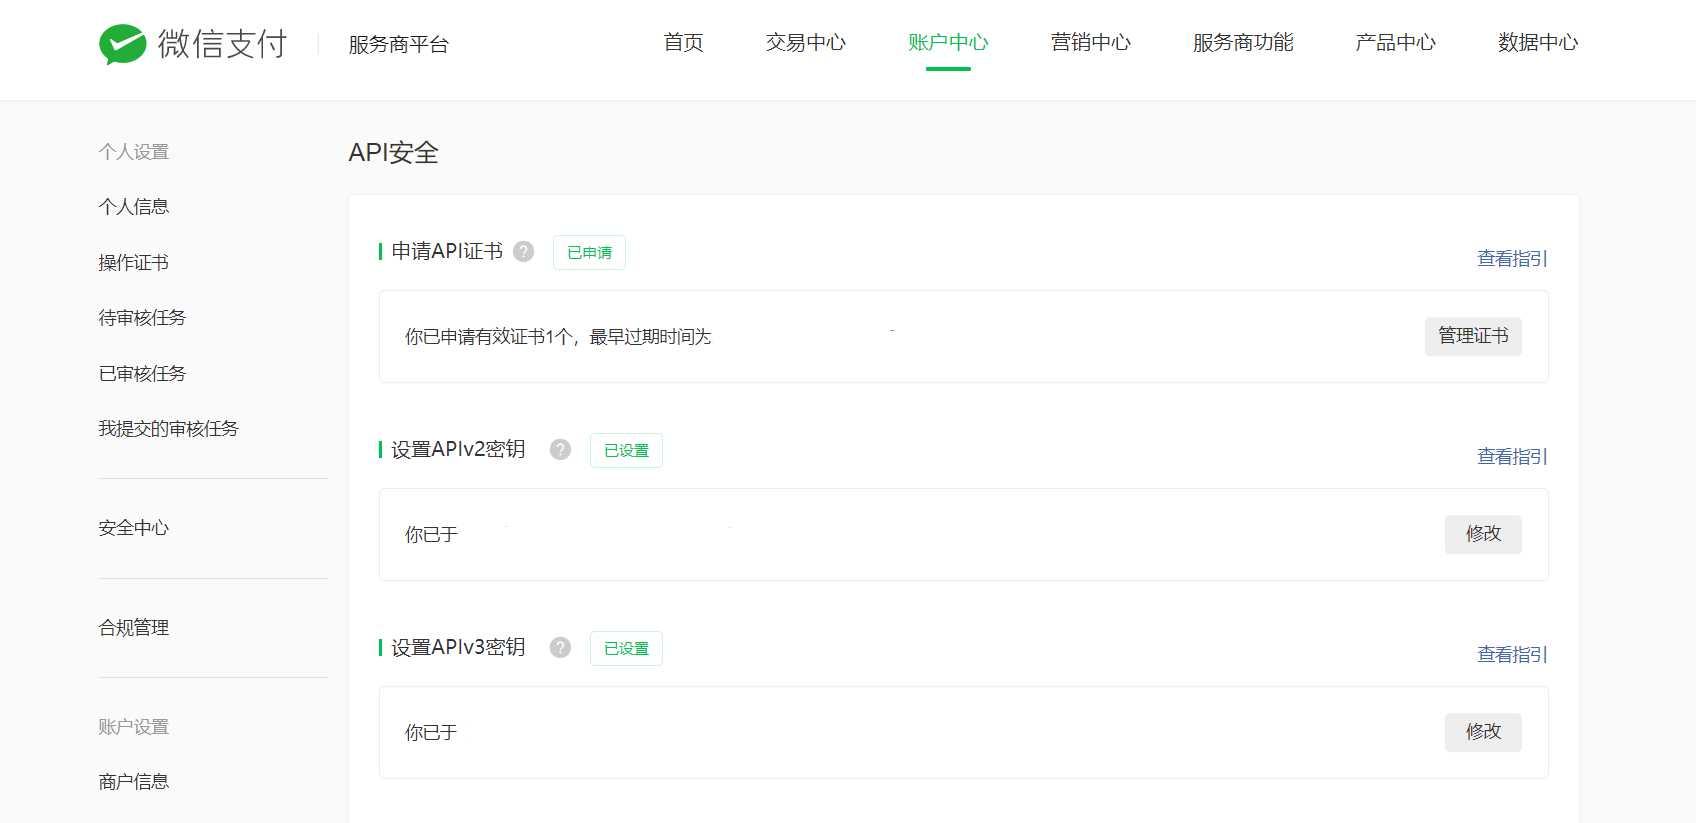Image resolution: width=1696 pixels, height=823 pixels.
Task: Open 安全中心 in sidebar
Action: pyautogui.click(x=134, y=528)
